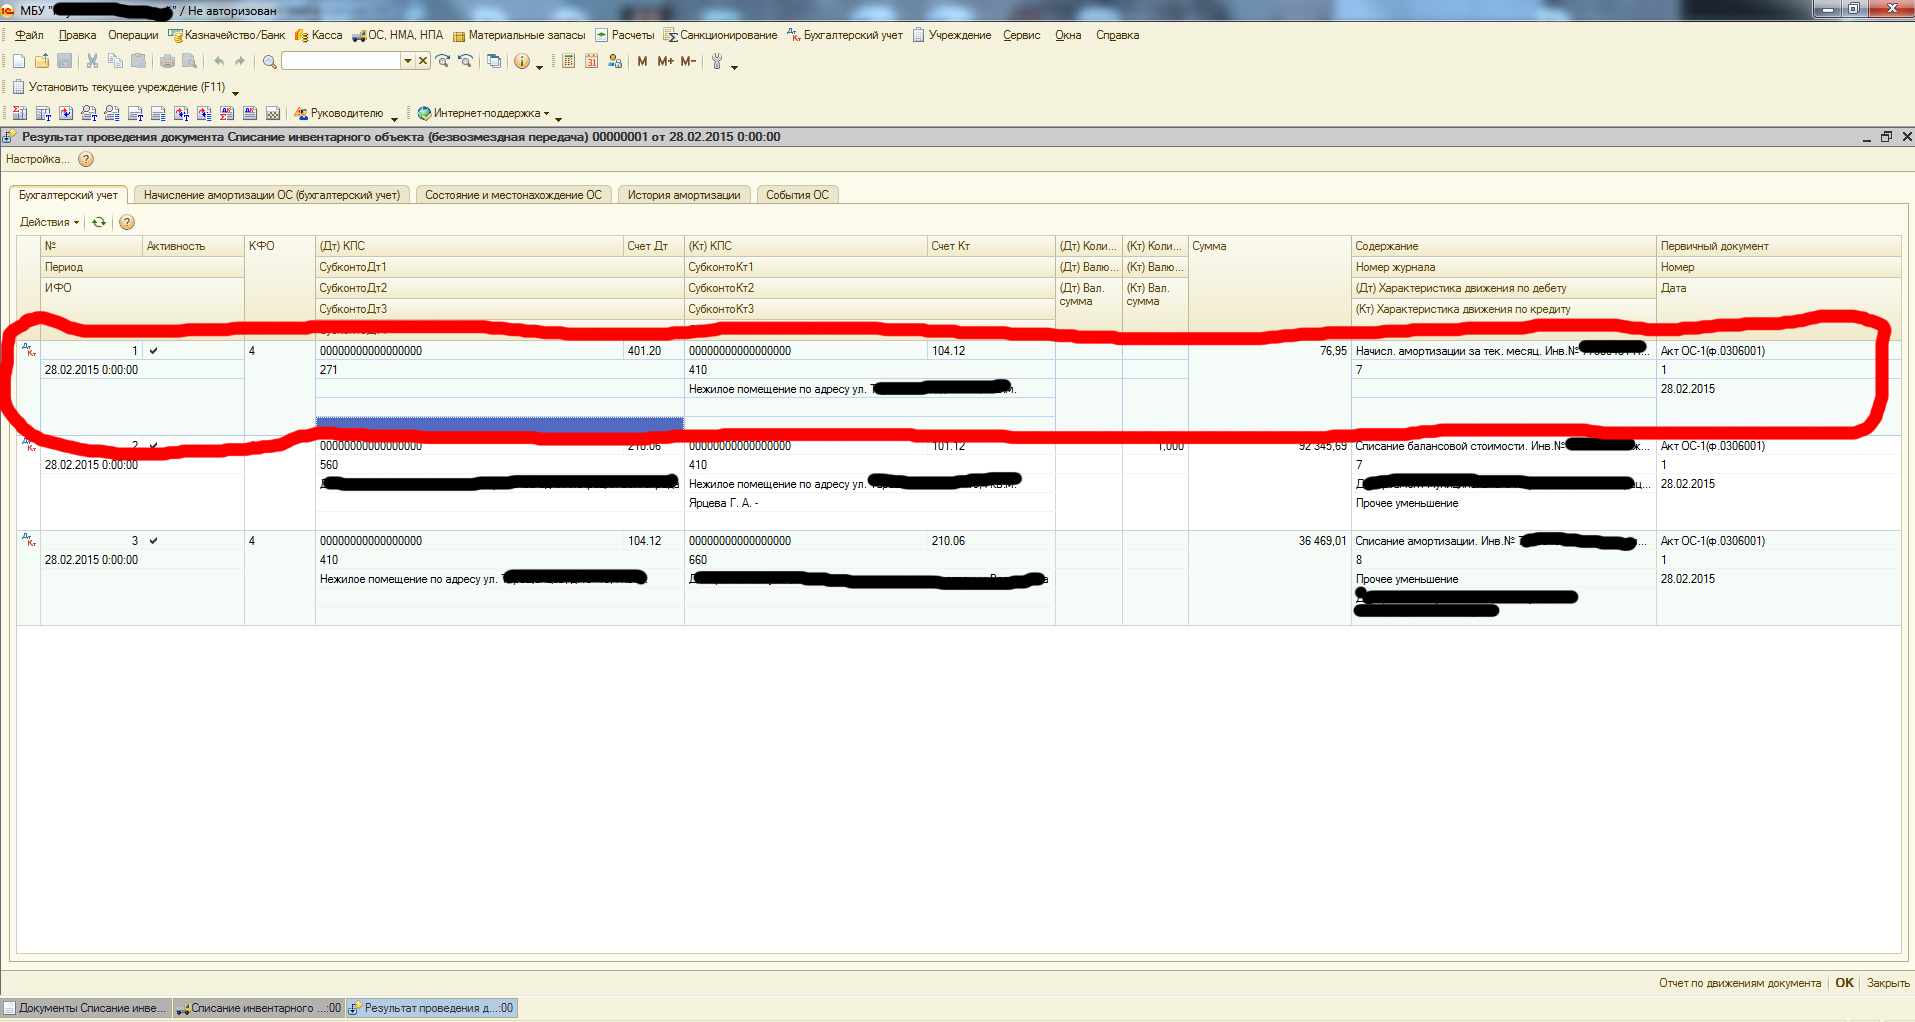Switch to Документы Списание инве... window
Image resolution: width=1915 pixels, height=1022 pixels.
pos(86,1008)
